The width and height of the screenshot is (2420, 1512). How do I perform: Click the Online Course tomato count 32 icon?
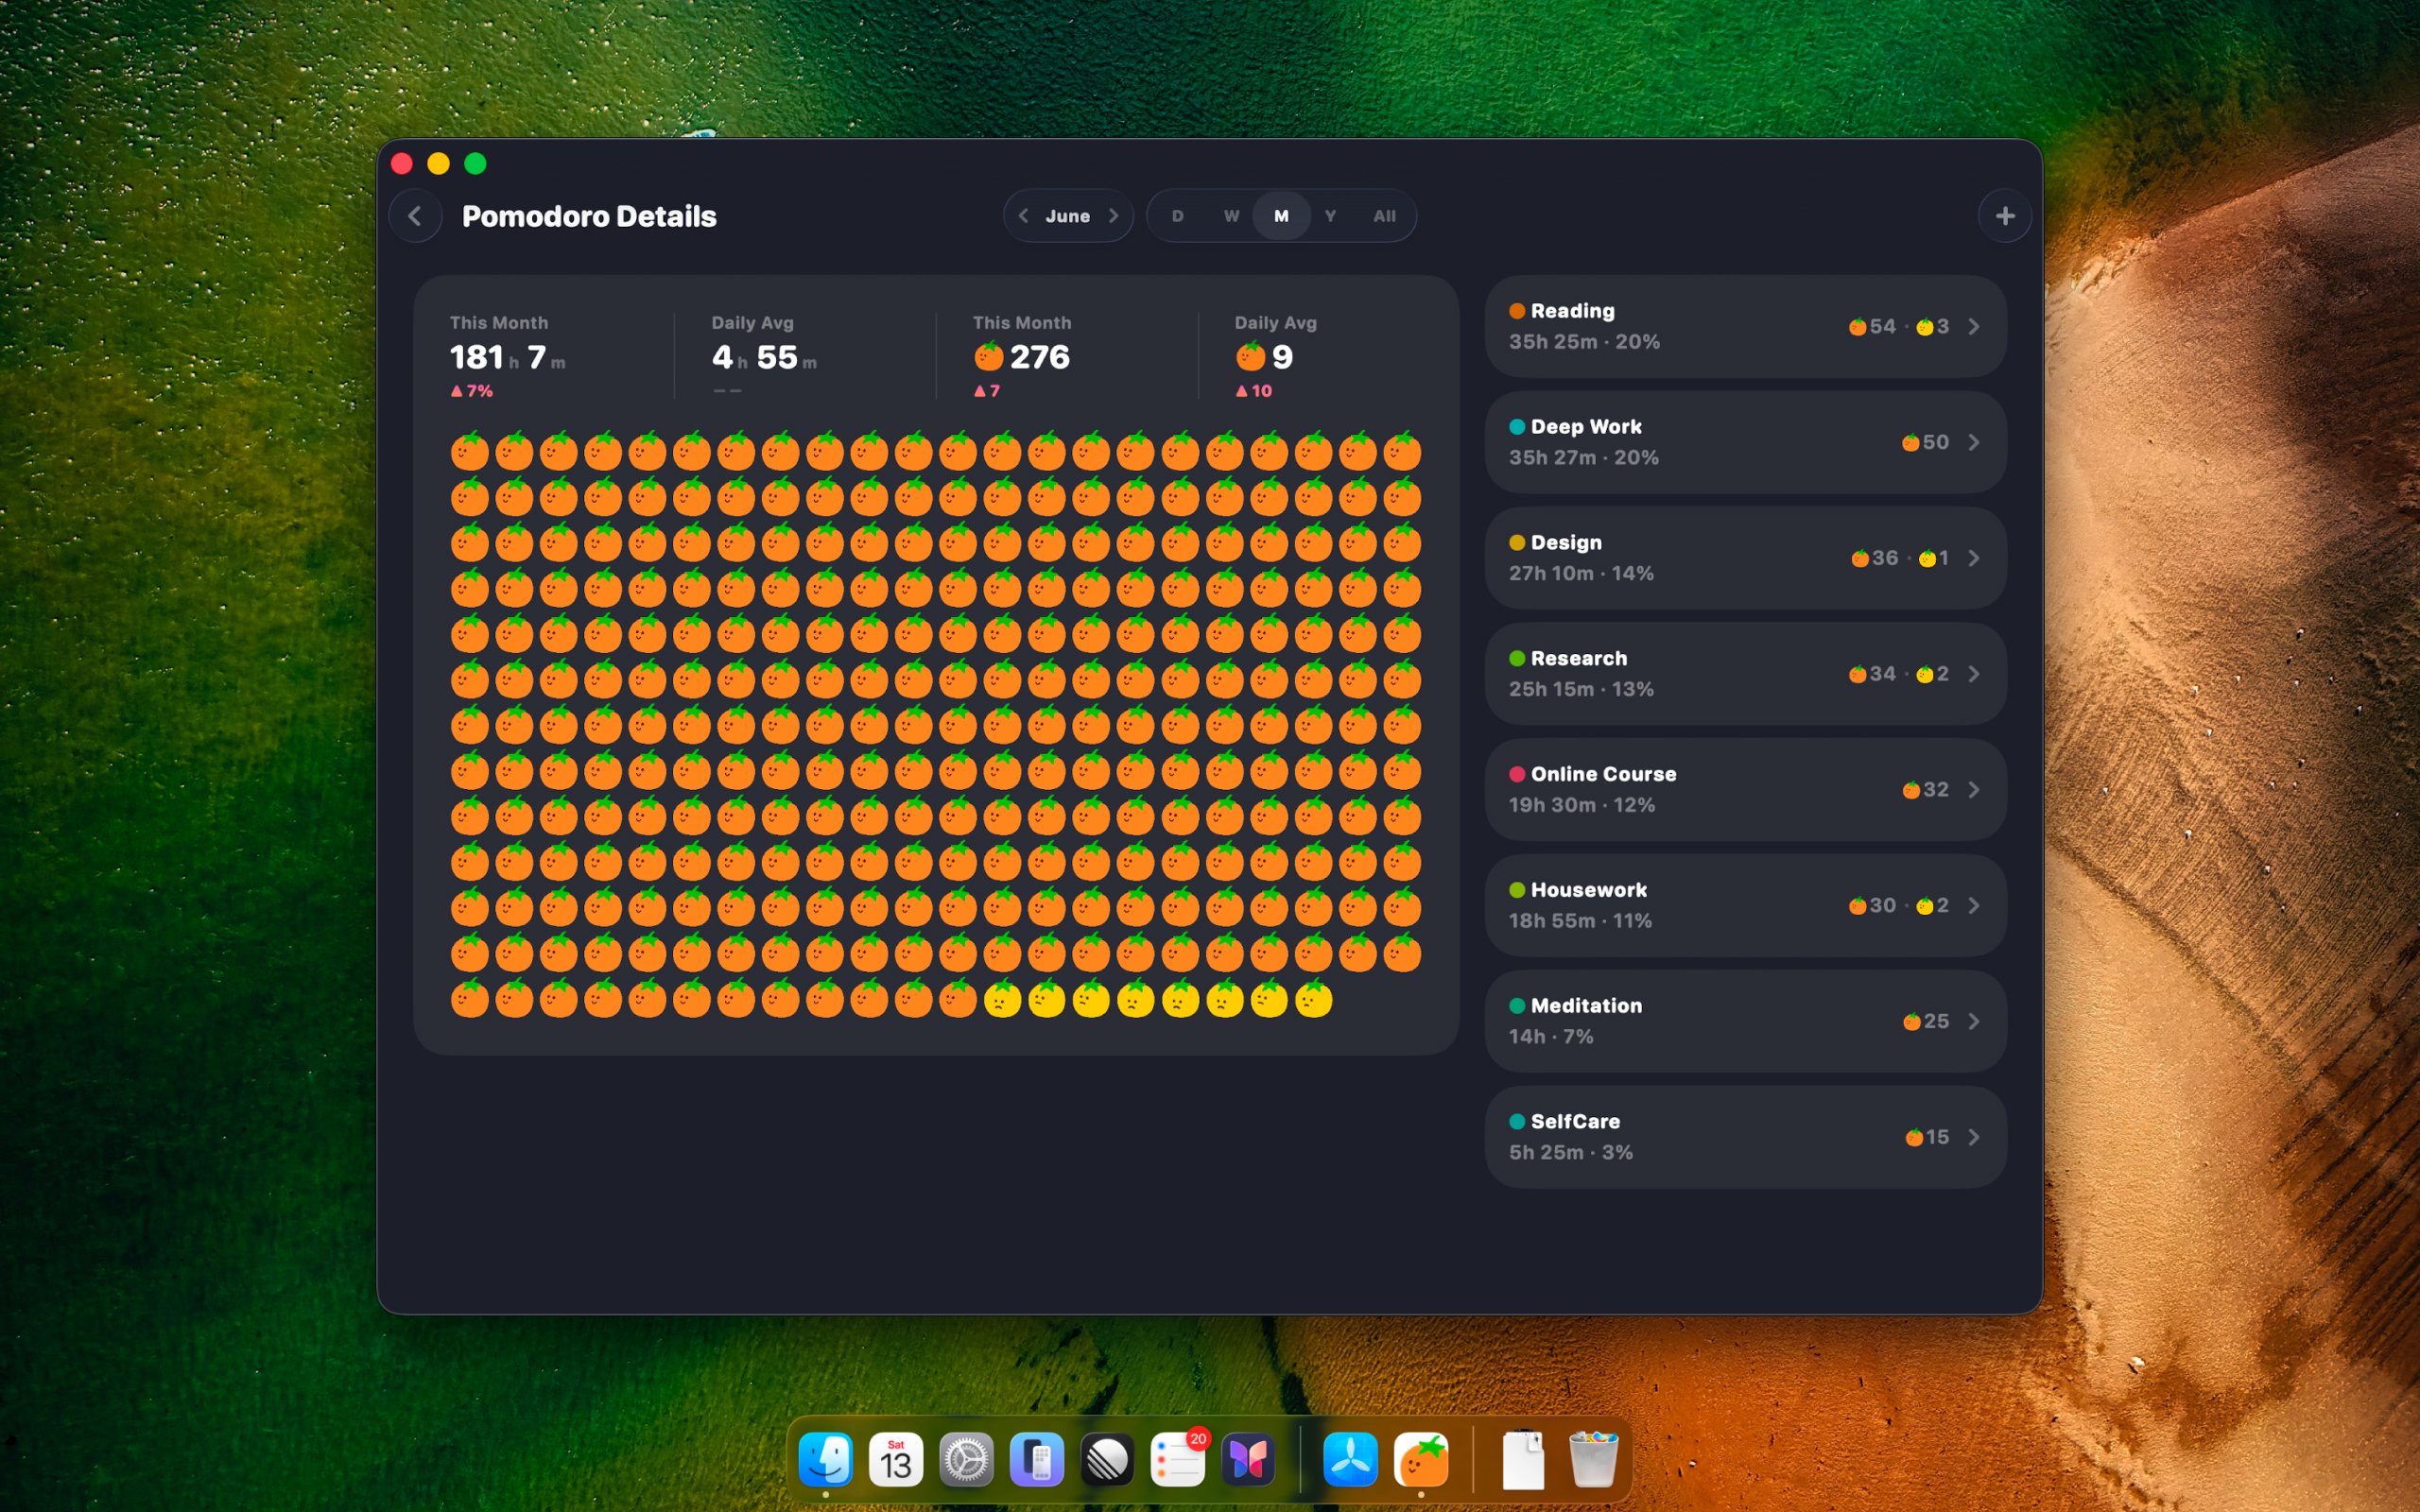(1911, 790)
